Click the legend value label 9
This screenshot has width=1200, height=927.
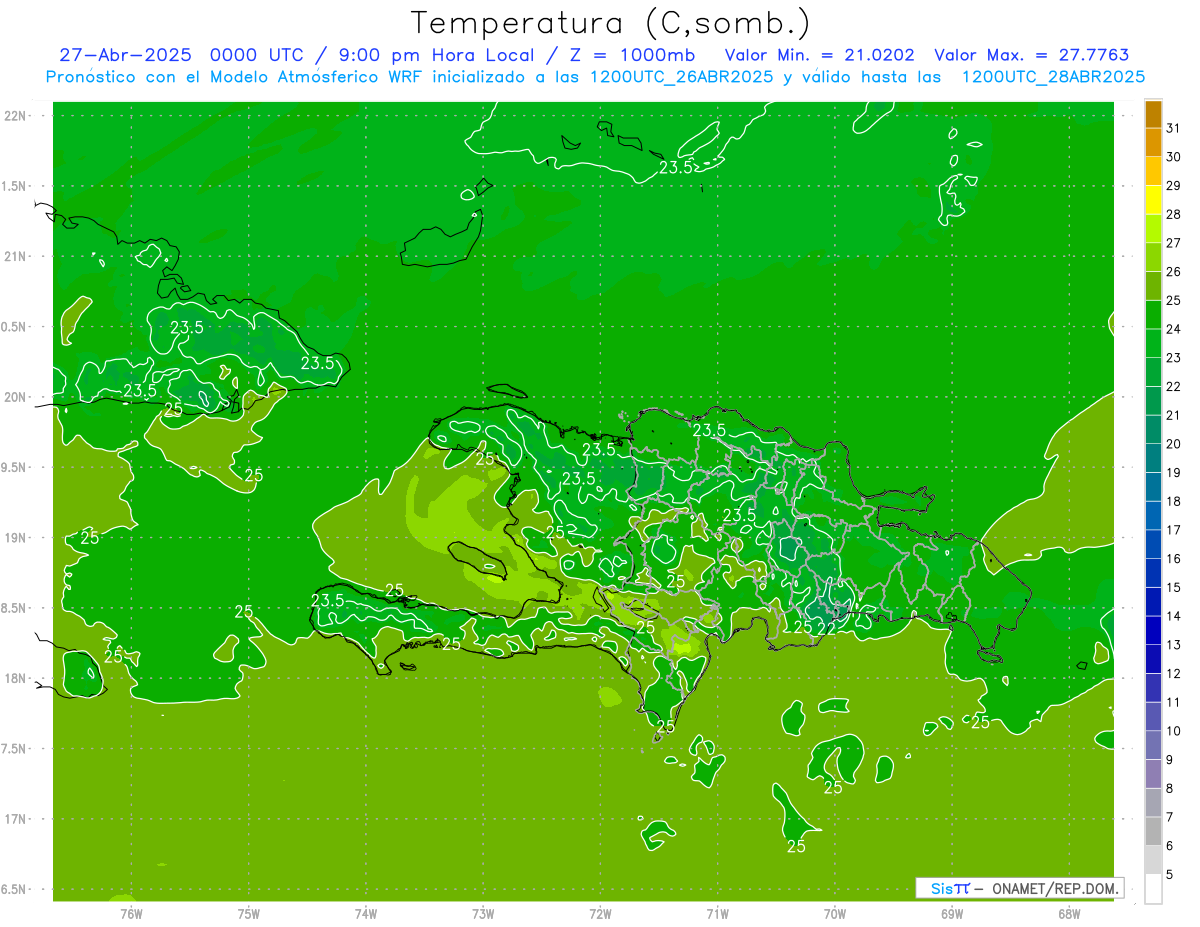pos(1170,759)
